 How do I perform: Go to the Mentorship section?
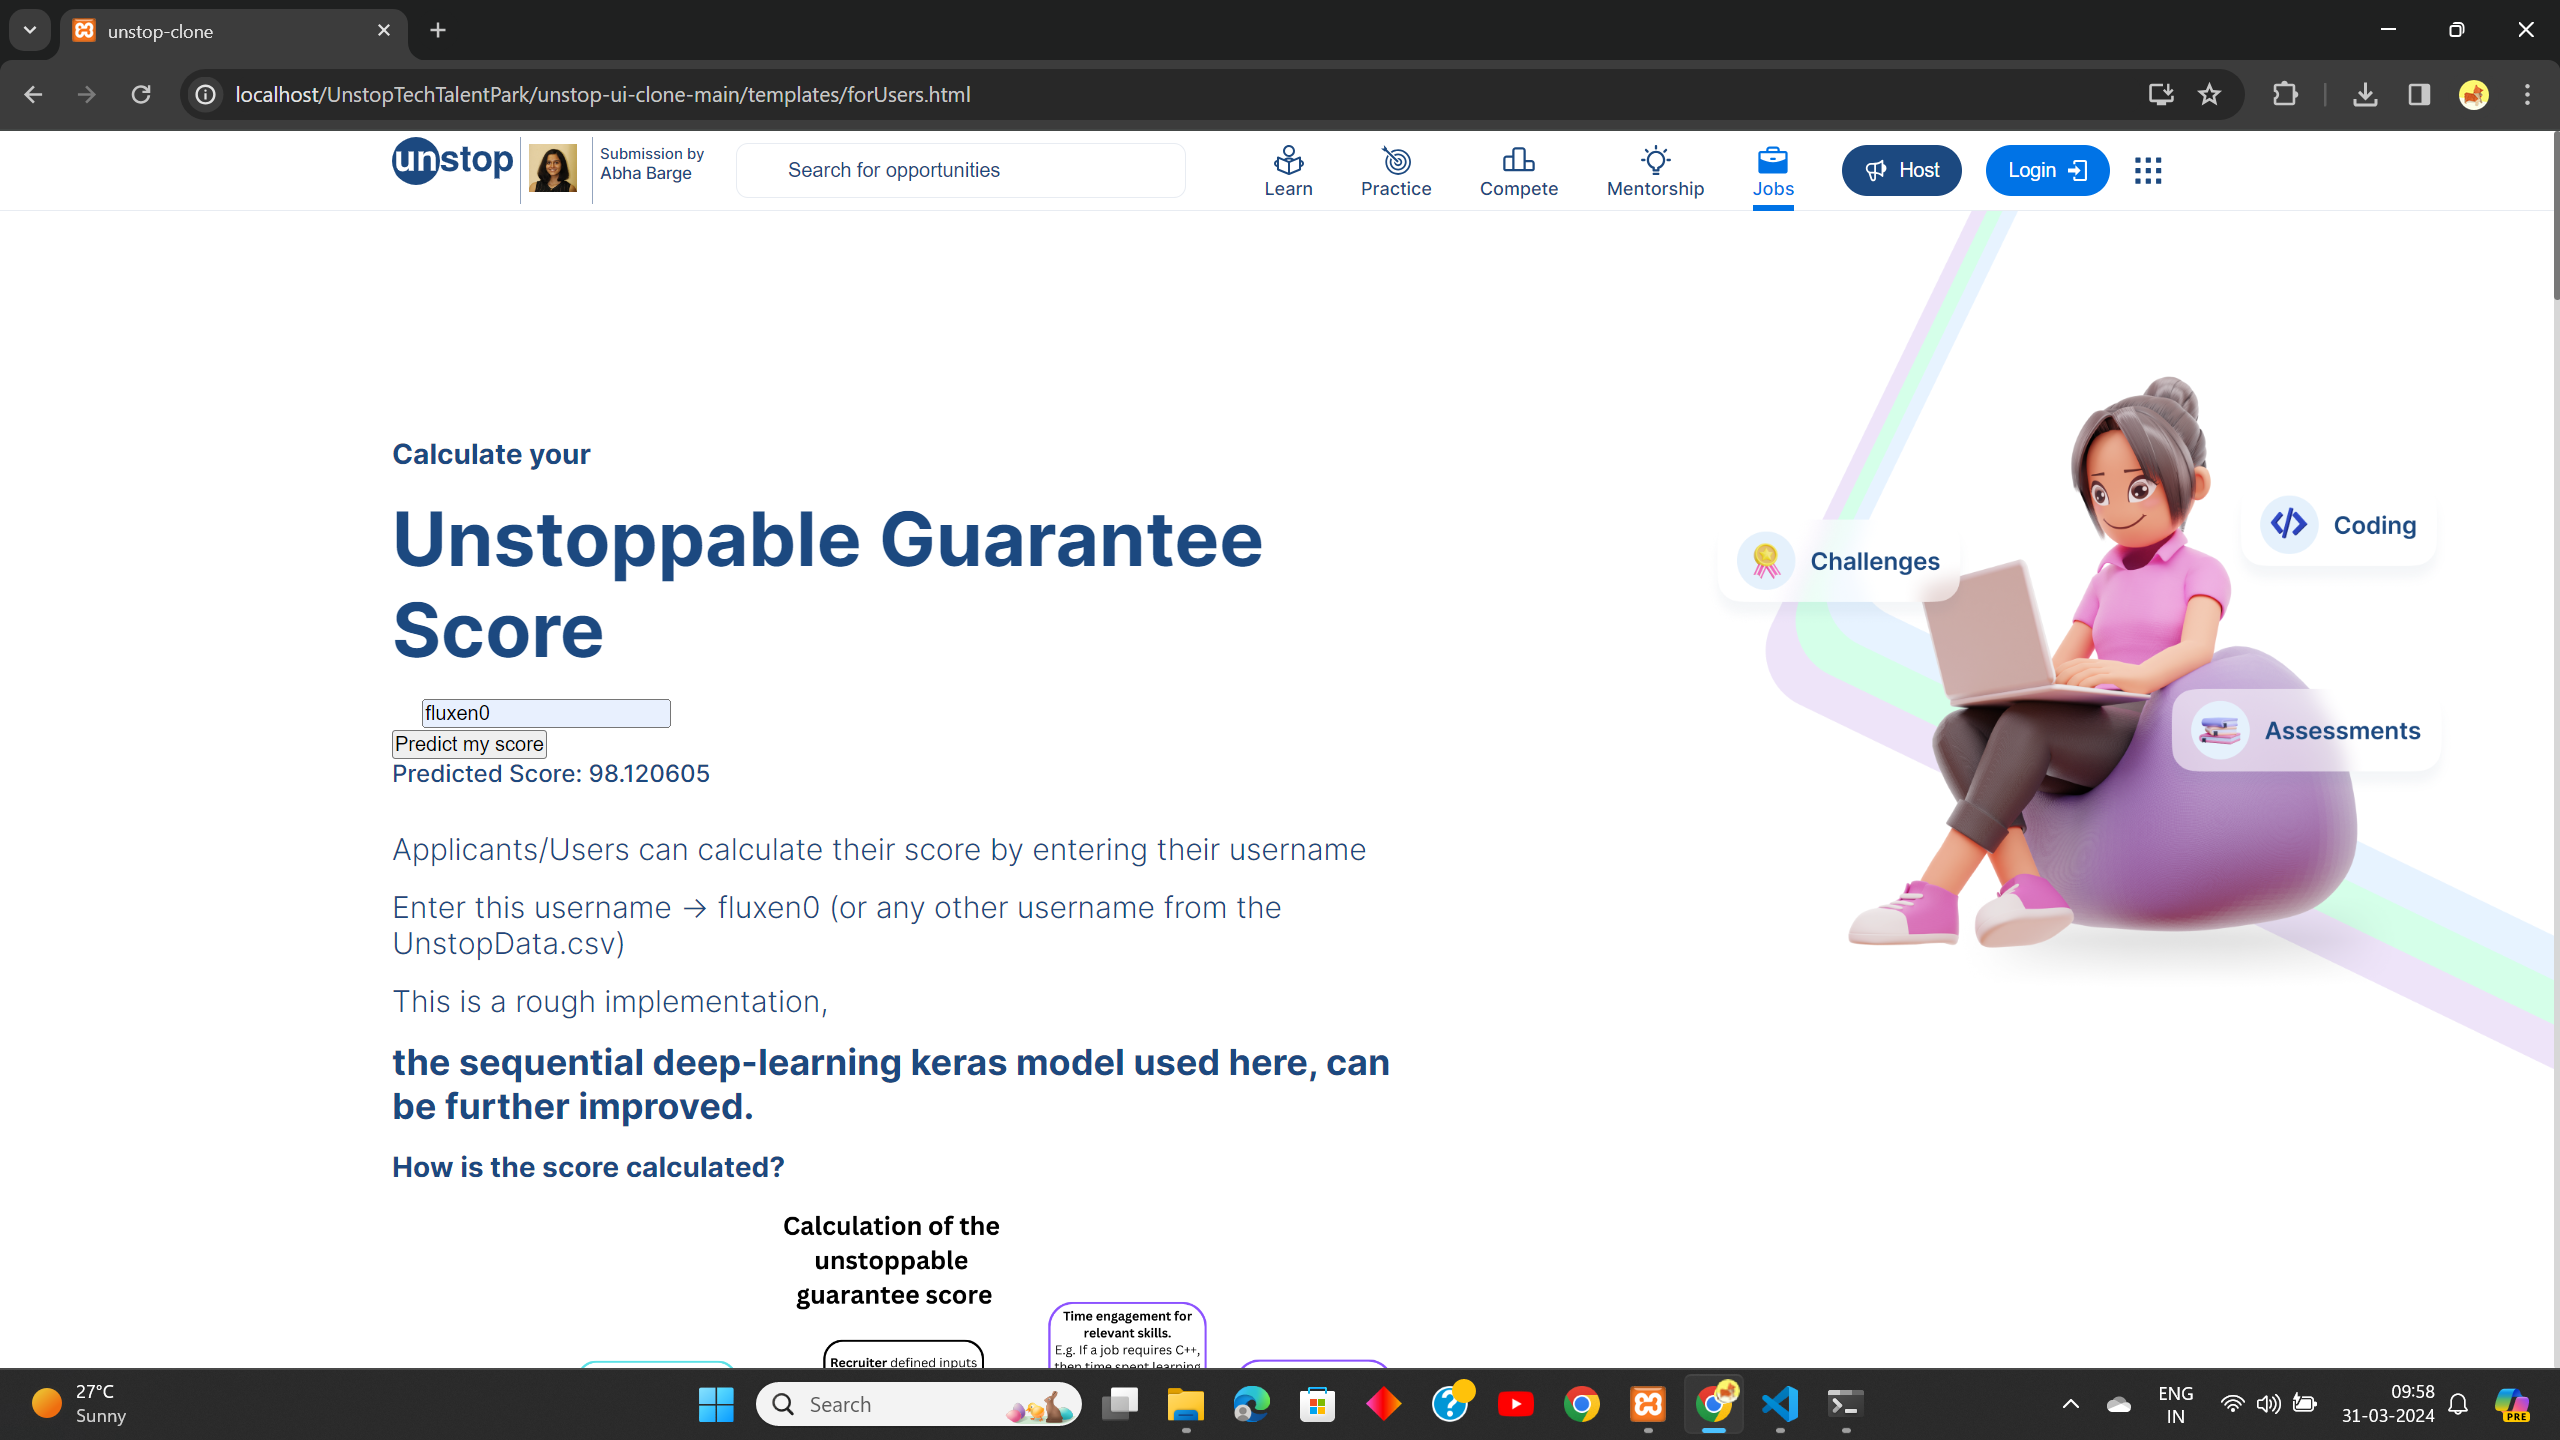1655,171
